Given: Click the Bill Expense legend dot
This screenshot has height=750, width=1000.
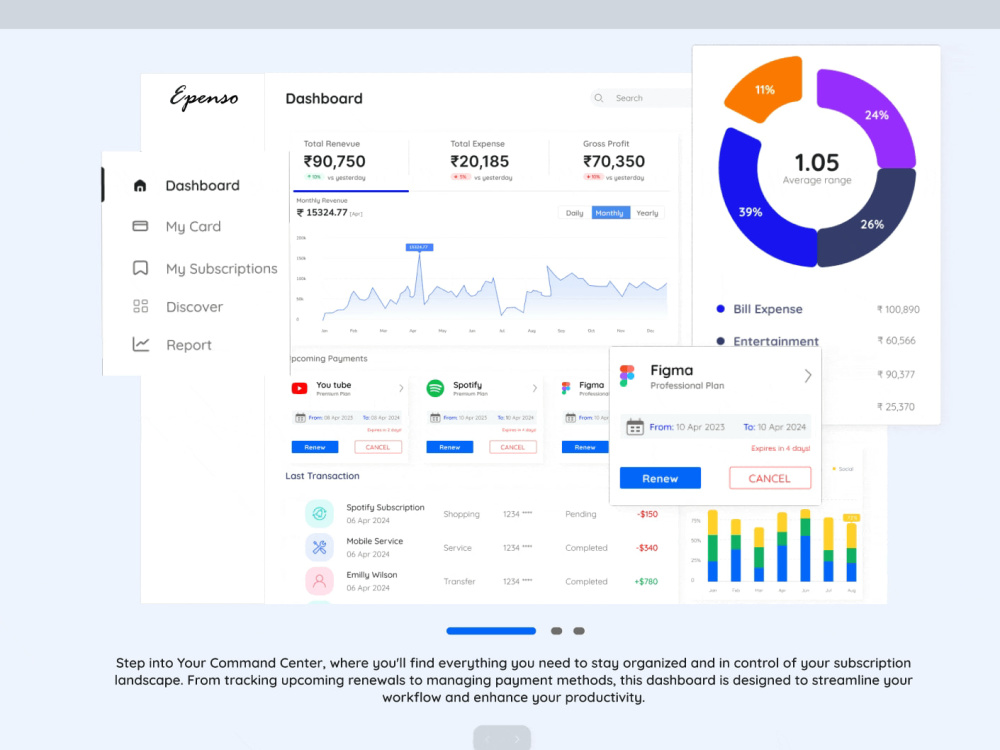Looking at the screenshot, I should pos(720,309).
